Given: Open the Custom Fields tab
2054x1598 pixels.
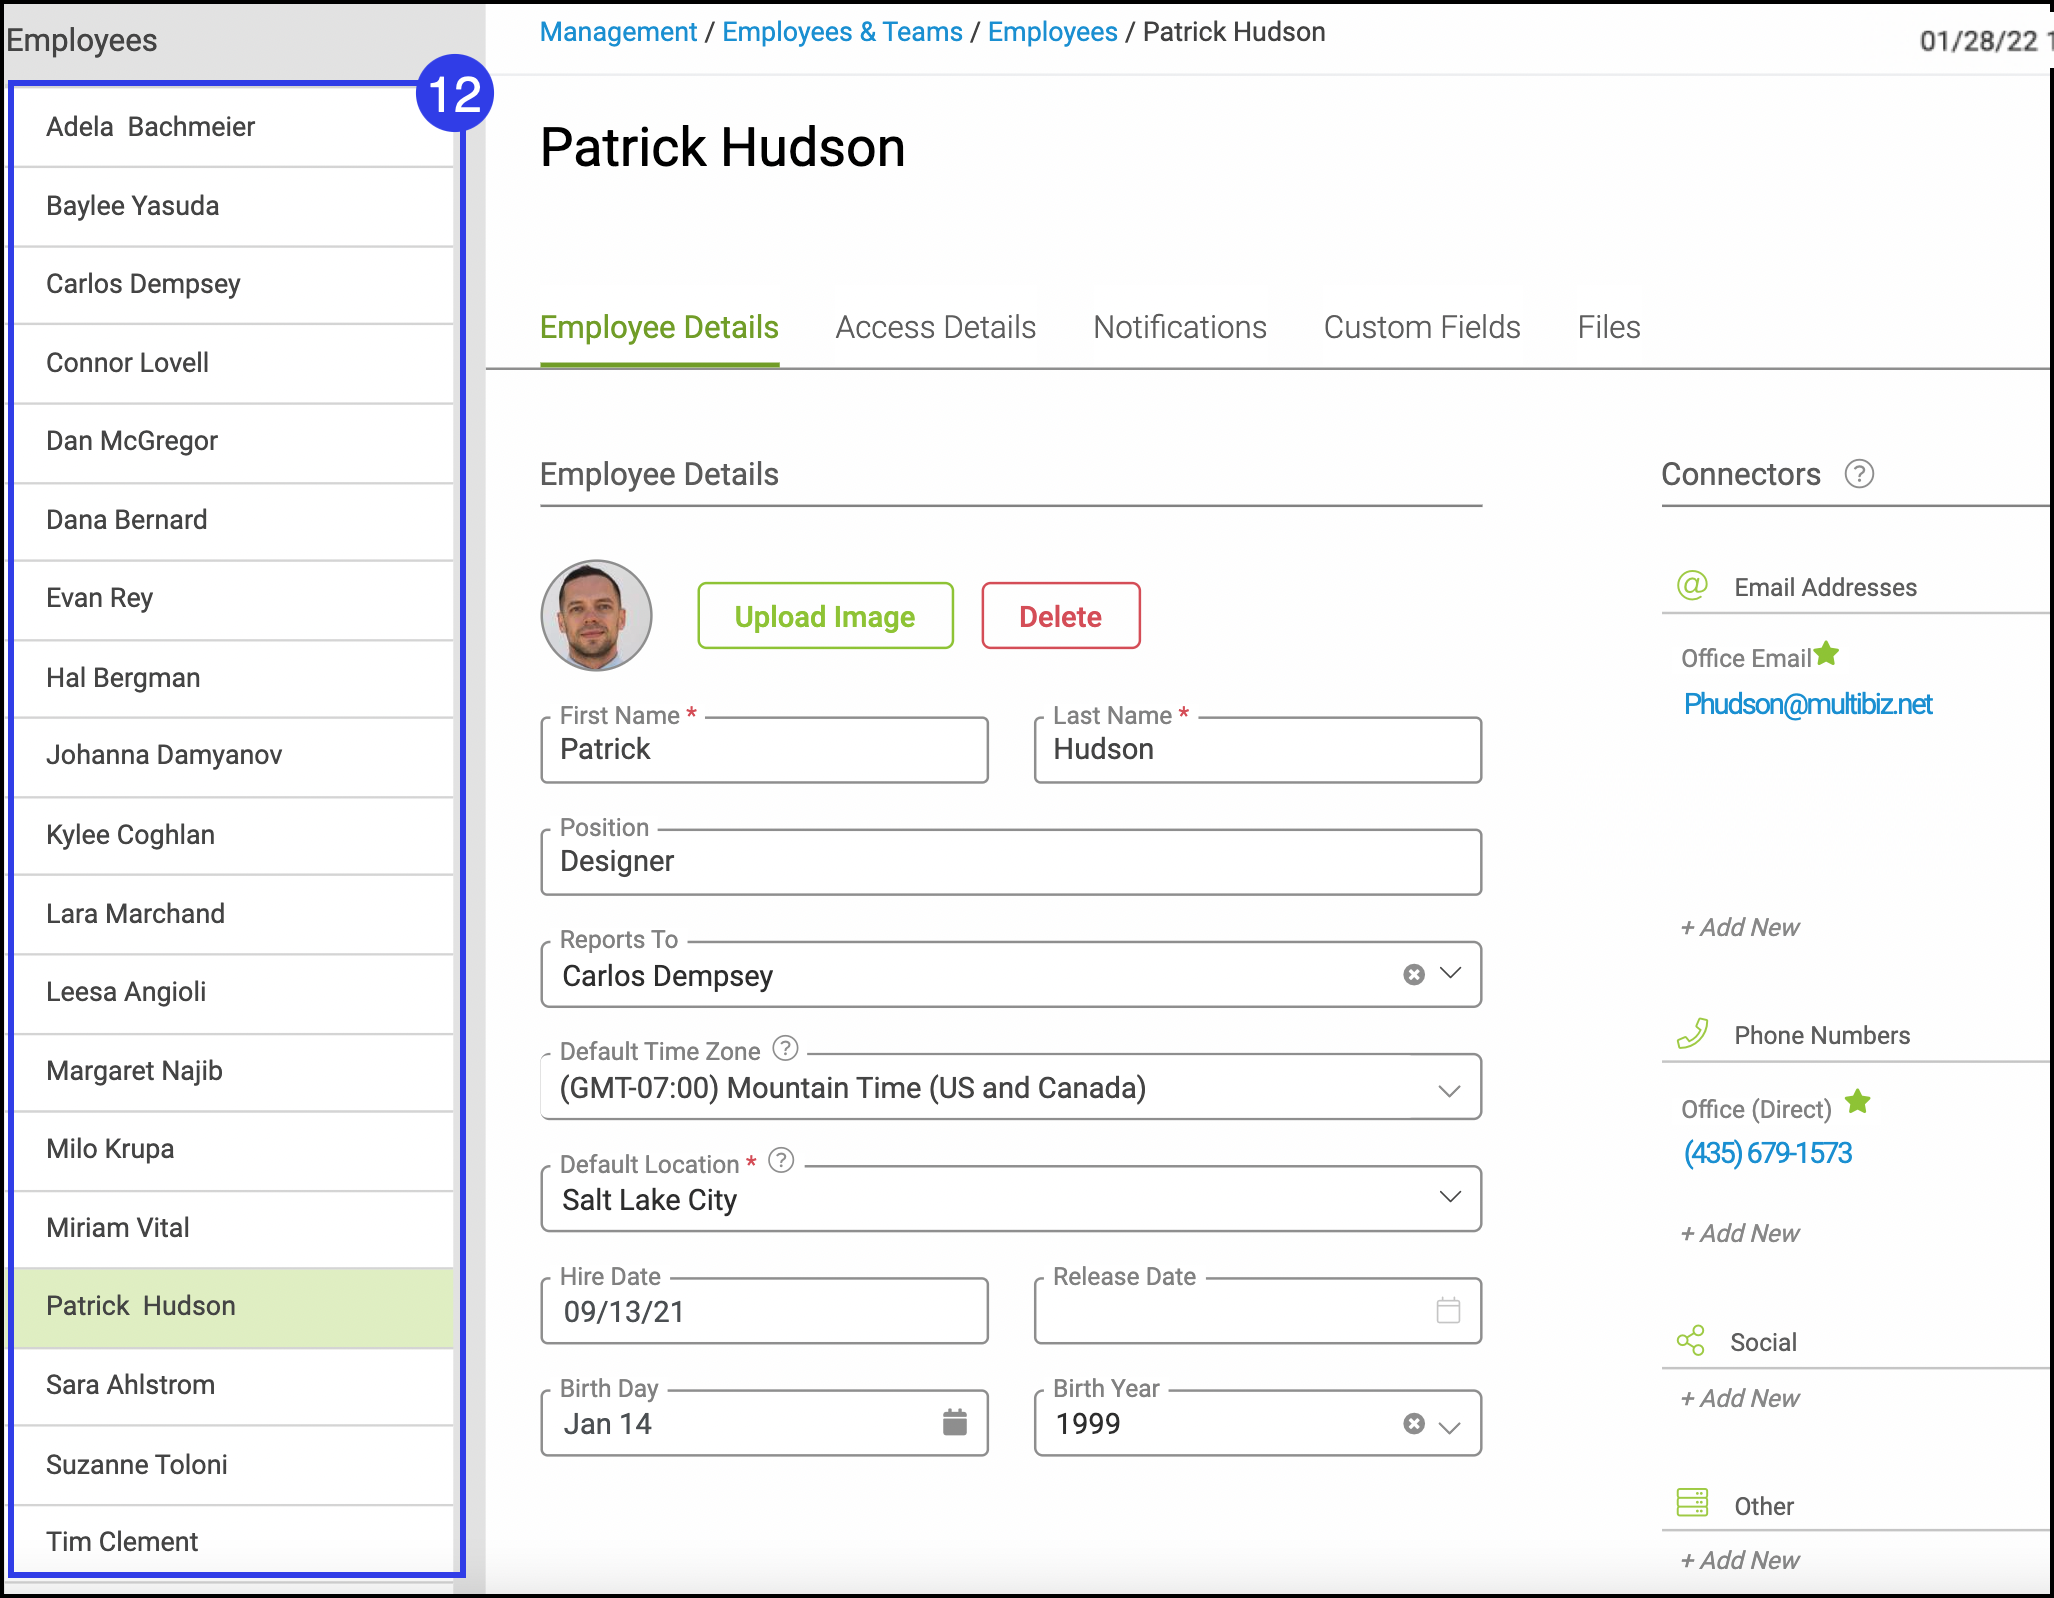Looking at the screenshot, I should point(1421,327).
